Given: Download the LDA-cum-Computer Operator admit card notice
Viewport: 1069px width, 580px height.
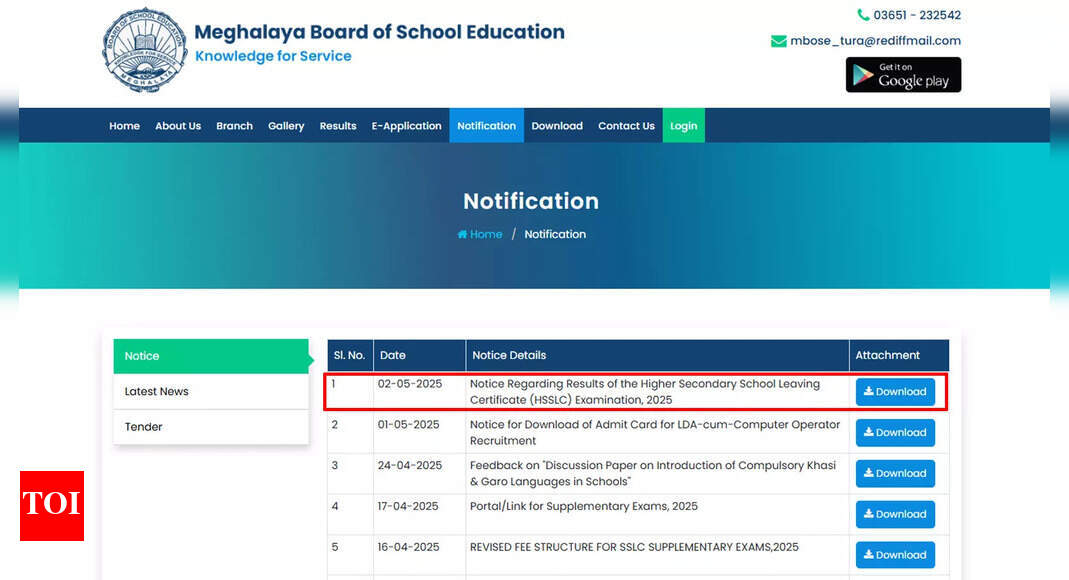Looking at the screenshot, I should point(895,433).
